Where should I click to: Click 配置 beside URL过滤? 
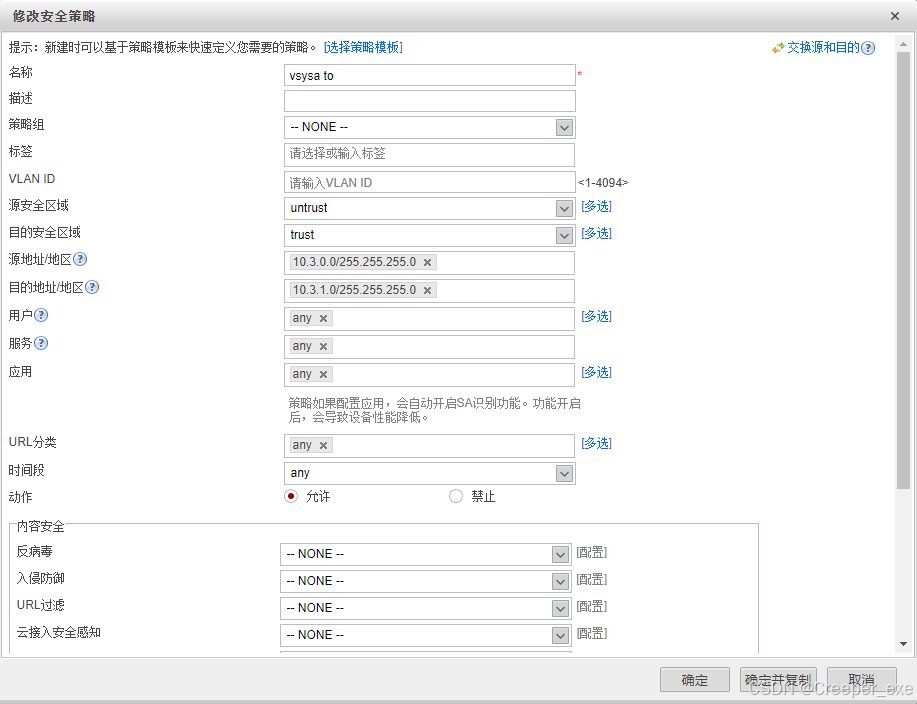(x=592, y=606)
